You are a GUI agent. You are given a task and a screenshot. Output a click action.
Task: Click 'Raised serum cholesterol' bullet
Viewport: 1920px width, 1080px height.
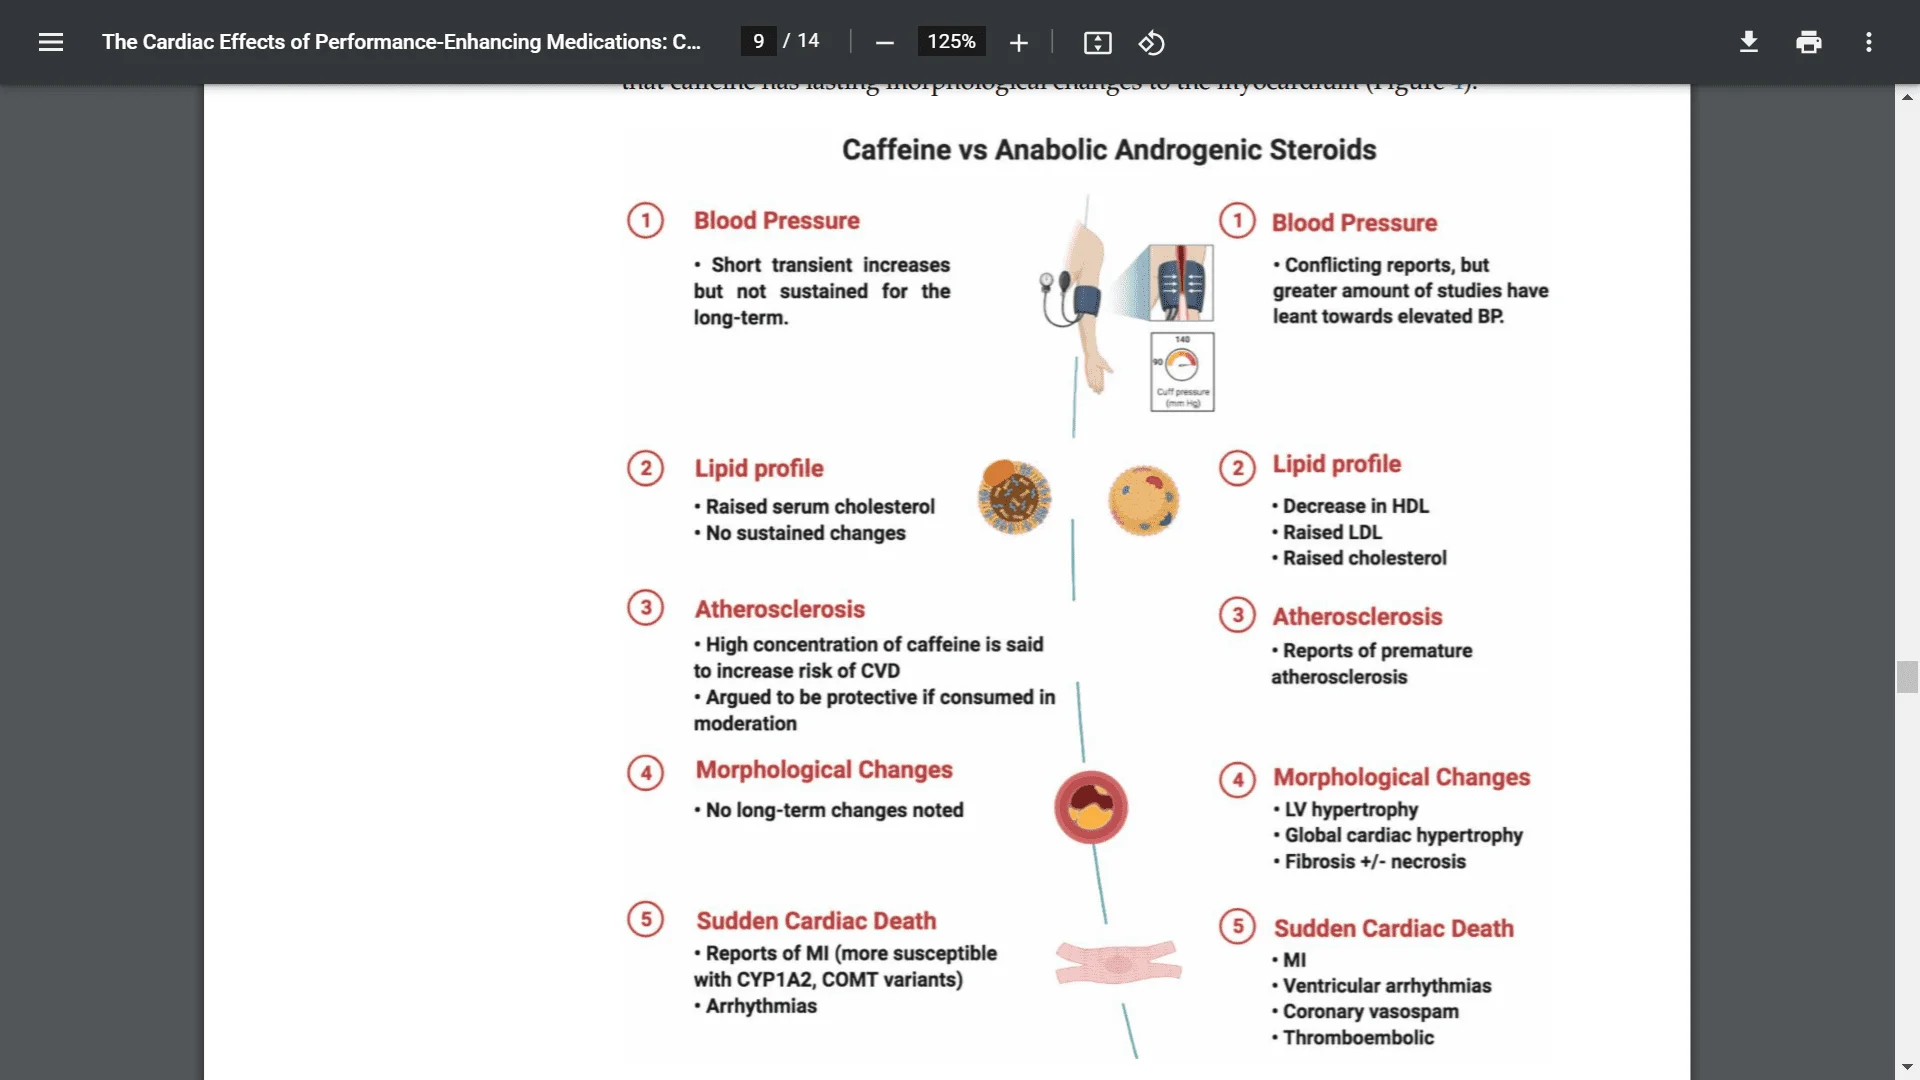[x=815, y=507]
